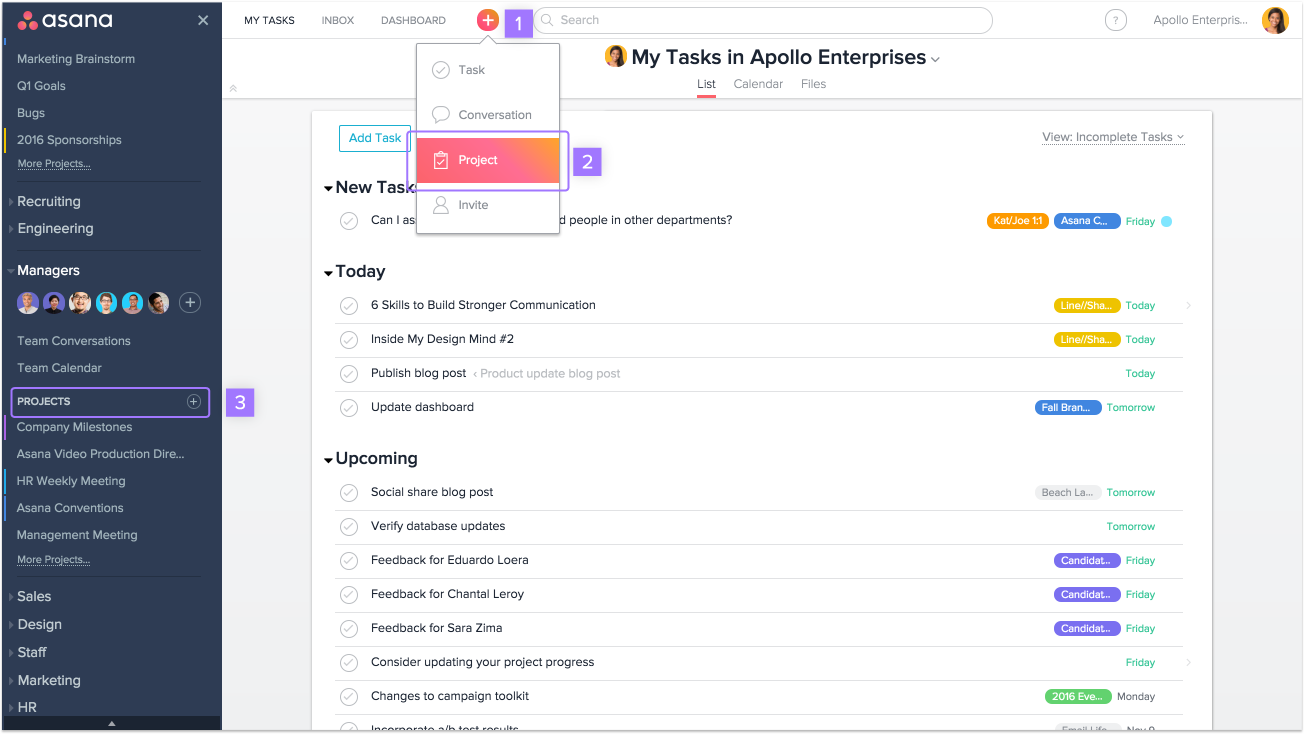Click the blue Fall Bran... tag
1304x734 pixels.
point(1068,408)
